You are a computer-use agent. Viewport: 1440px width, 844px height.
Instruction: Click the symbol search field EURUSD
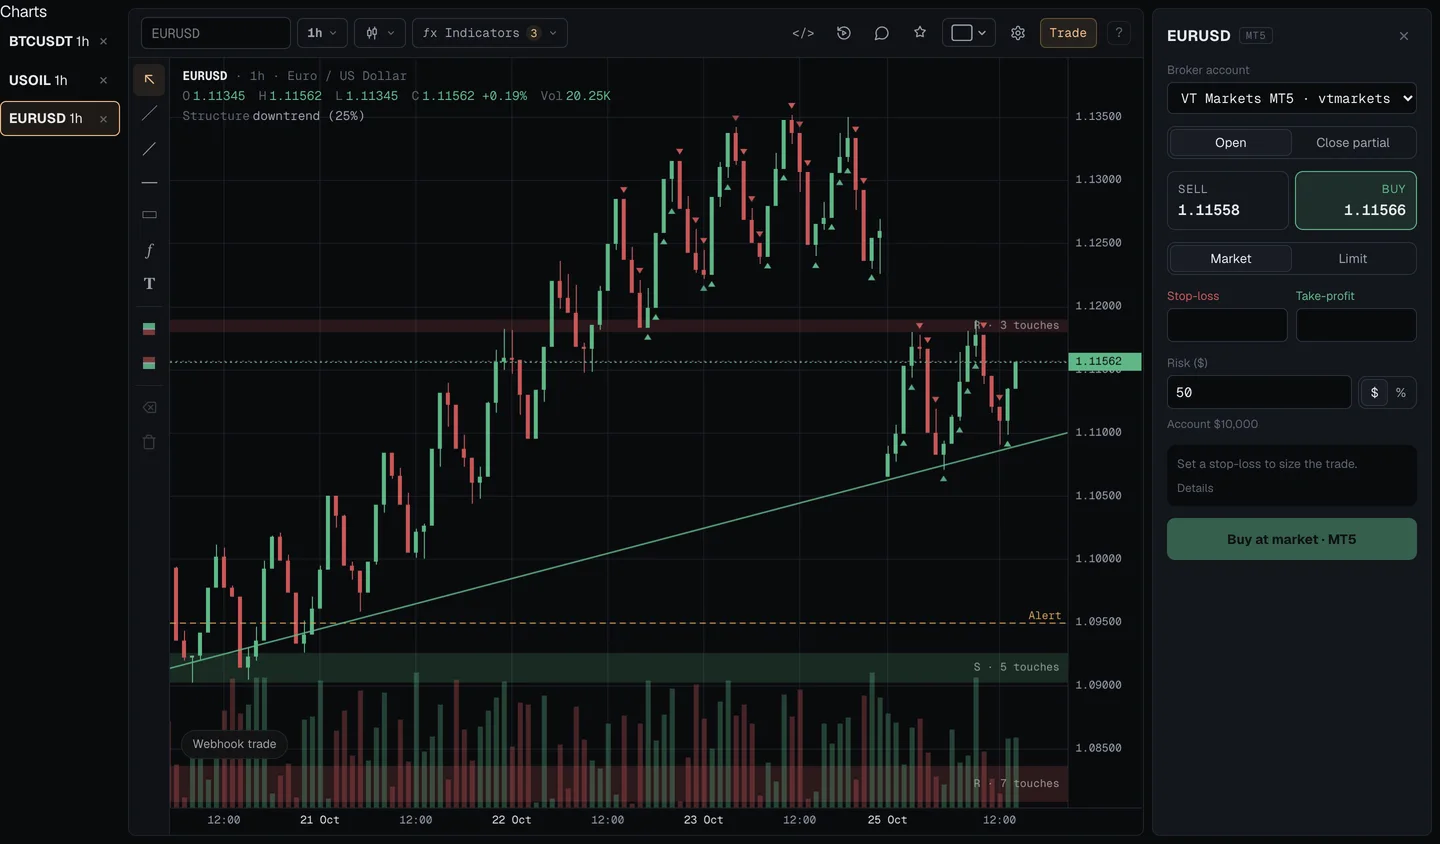[216, 33]
